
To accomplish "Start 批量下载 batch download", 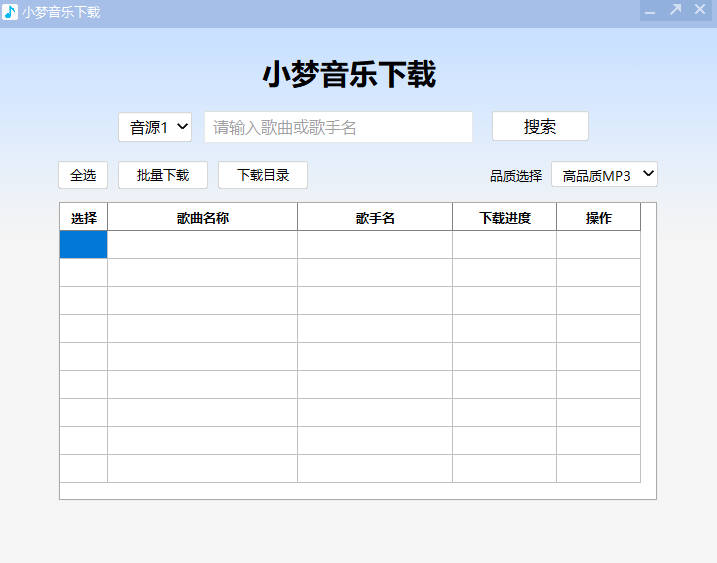I will (163, 175).
